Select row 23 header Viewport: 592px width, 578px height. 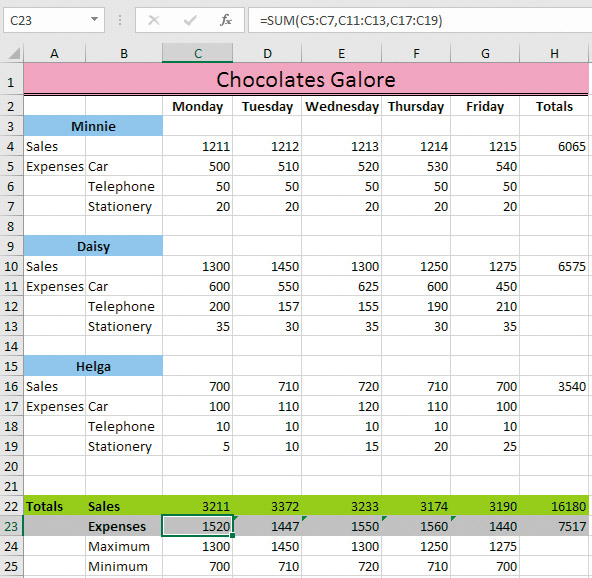[11, 526]
